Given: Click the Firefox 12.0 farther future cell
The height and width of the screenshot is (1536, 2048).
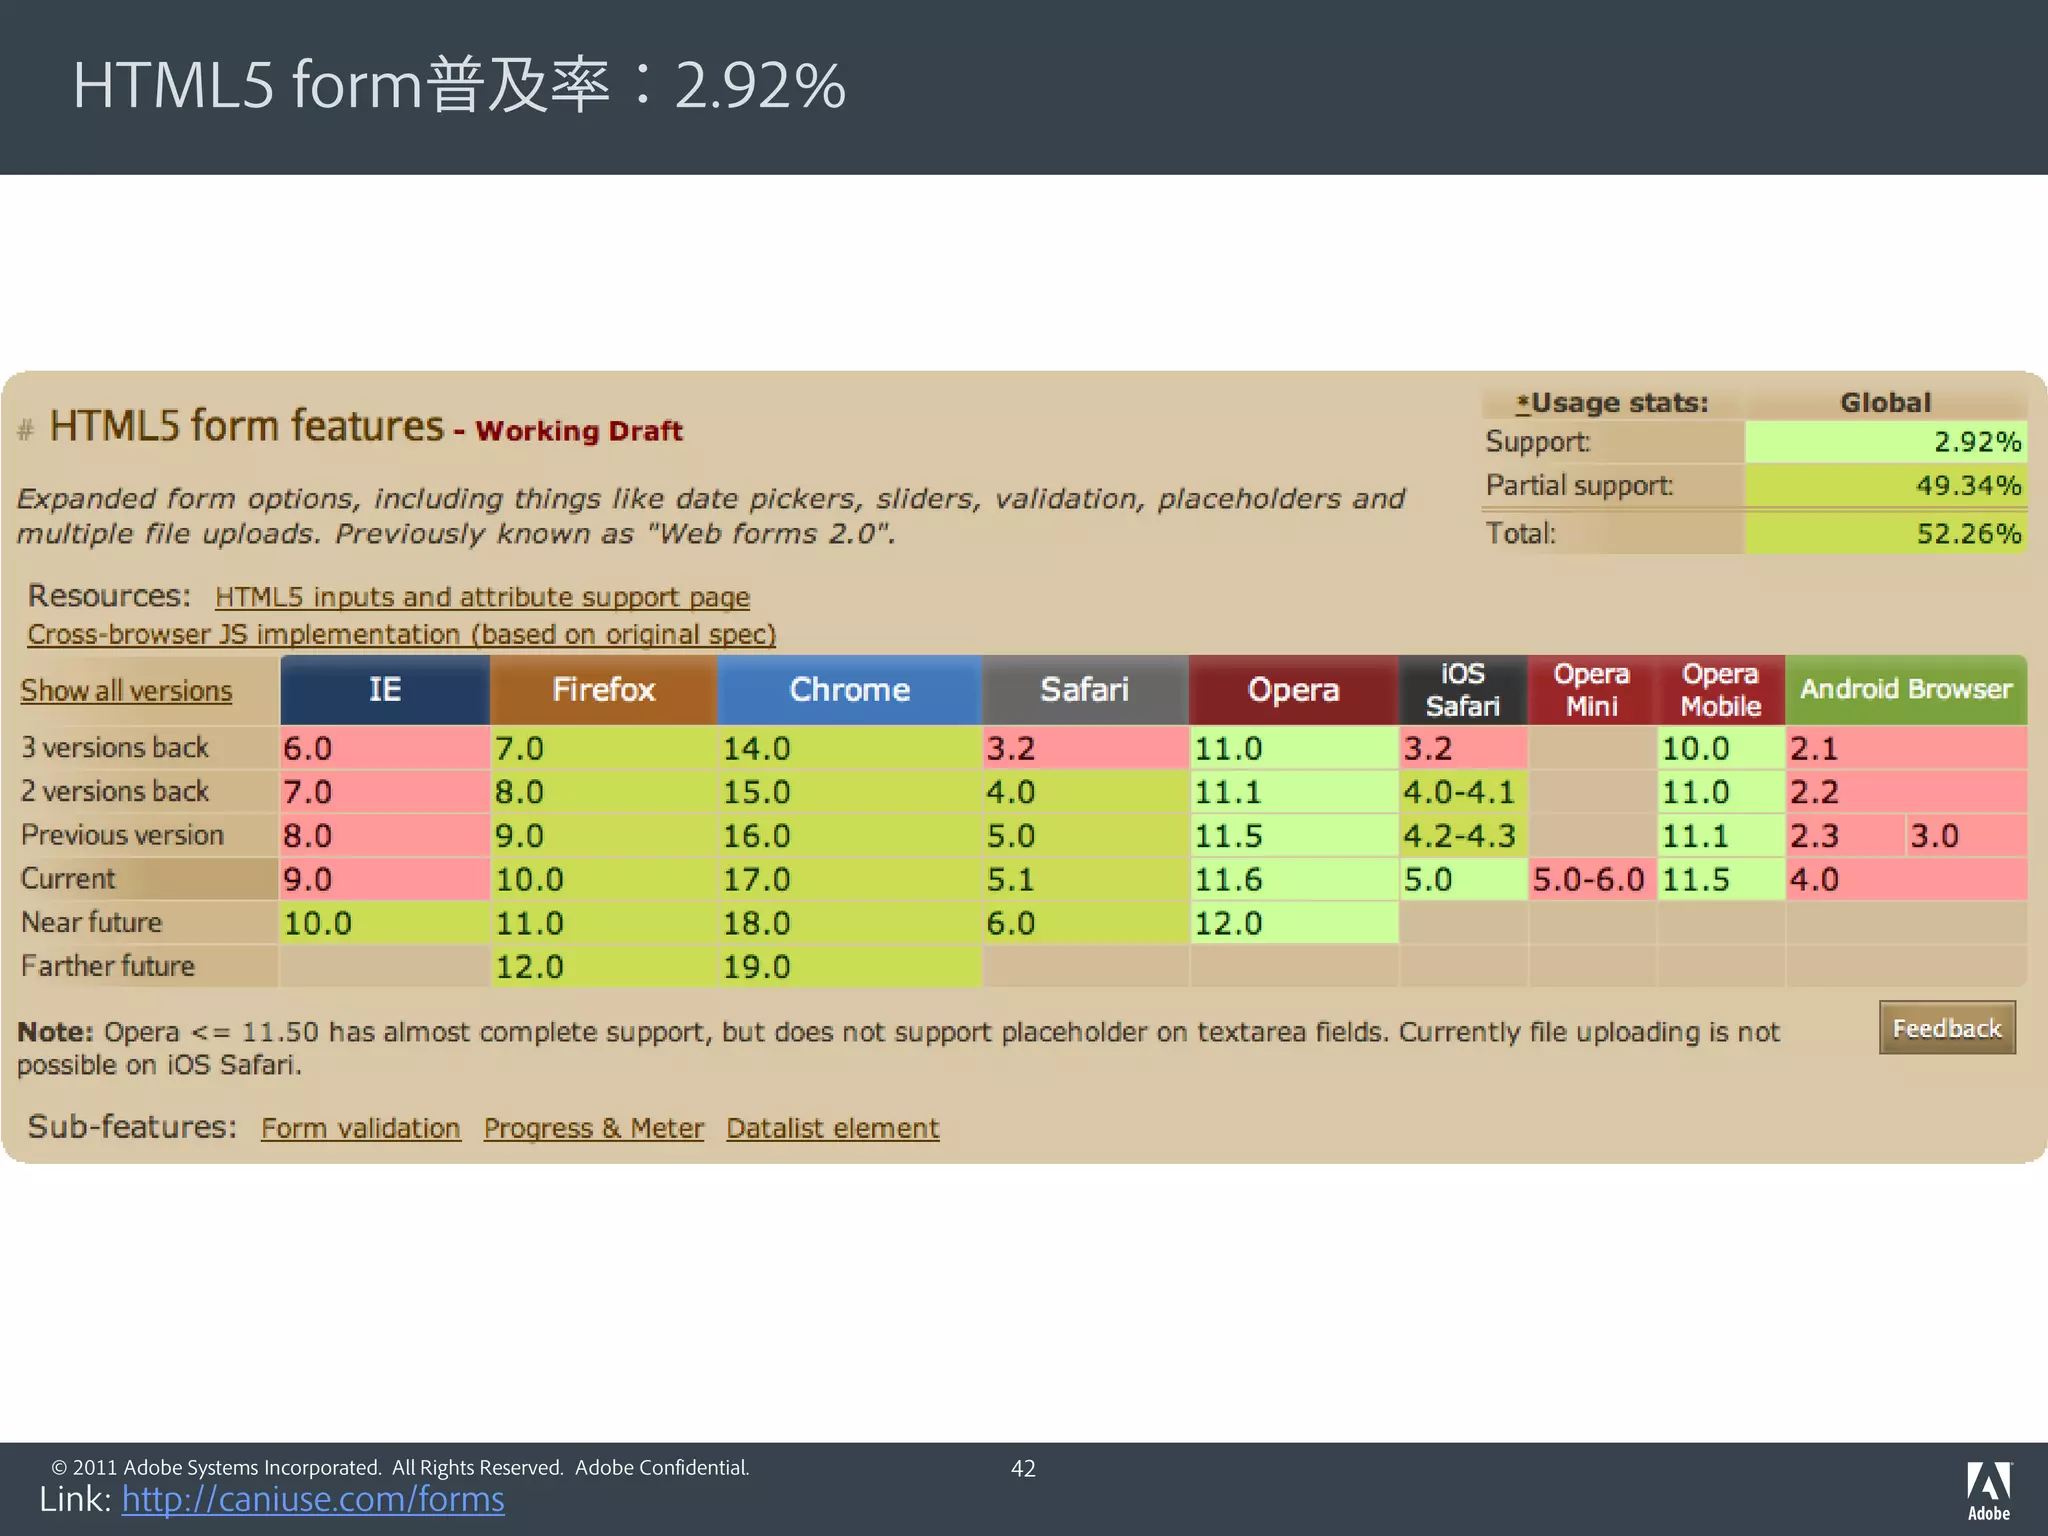Looking at the screenshot, I should [603, 967].
